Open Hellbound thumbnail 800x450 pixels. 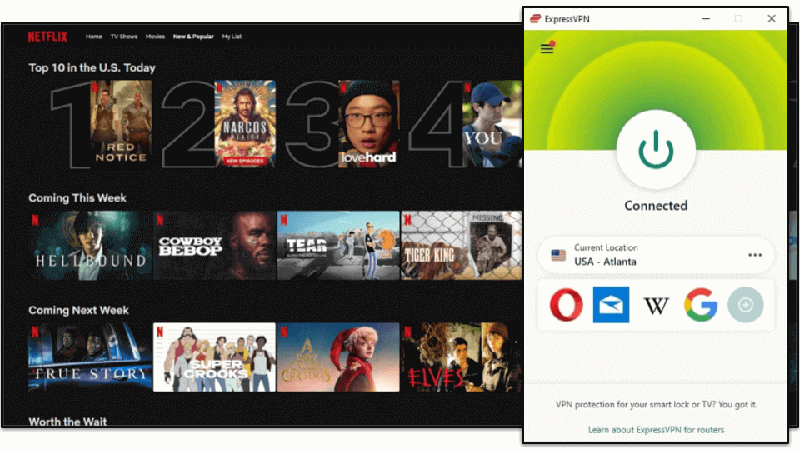pos(90,246)
